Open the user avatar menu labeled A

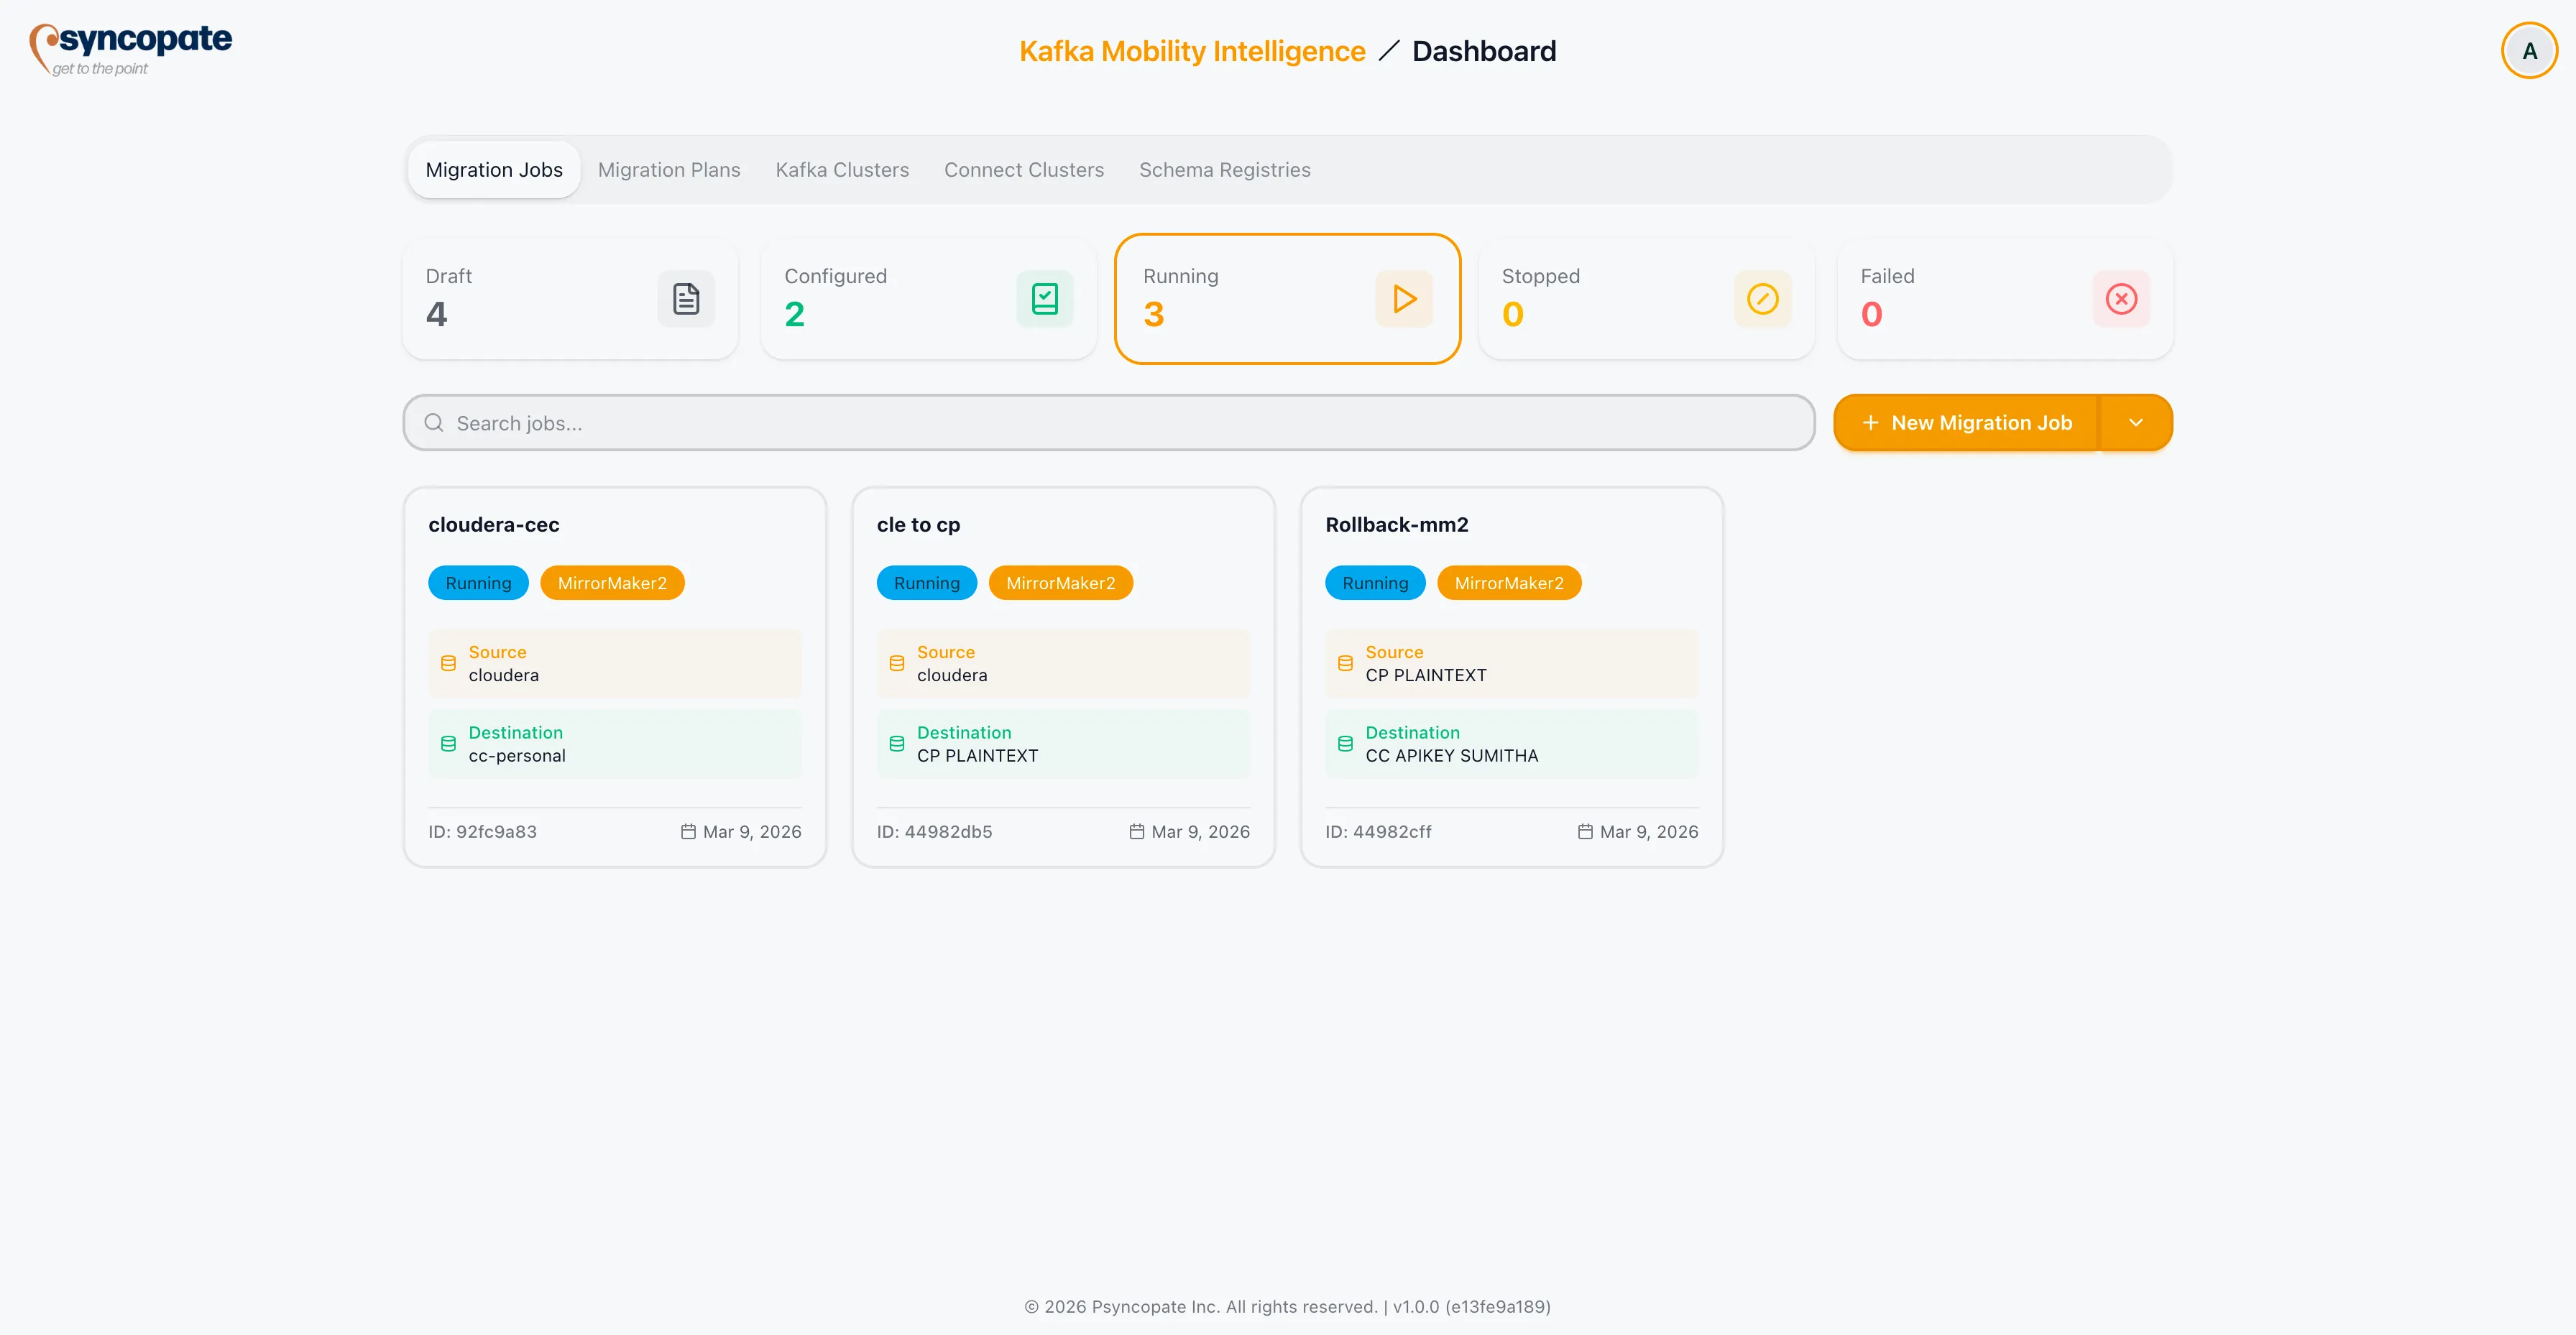point(2529,50)
